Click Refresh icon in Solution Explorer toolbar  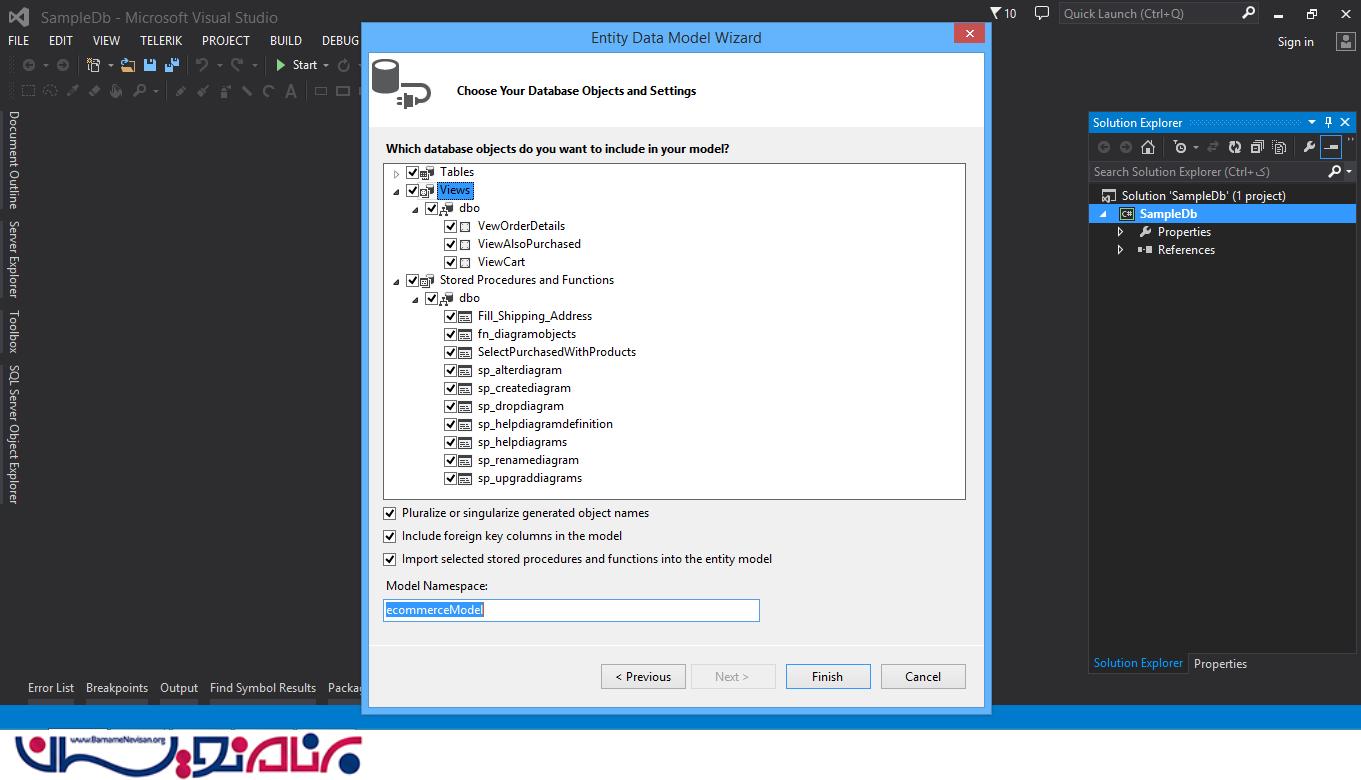1235,147
